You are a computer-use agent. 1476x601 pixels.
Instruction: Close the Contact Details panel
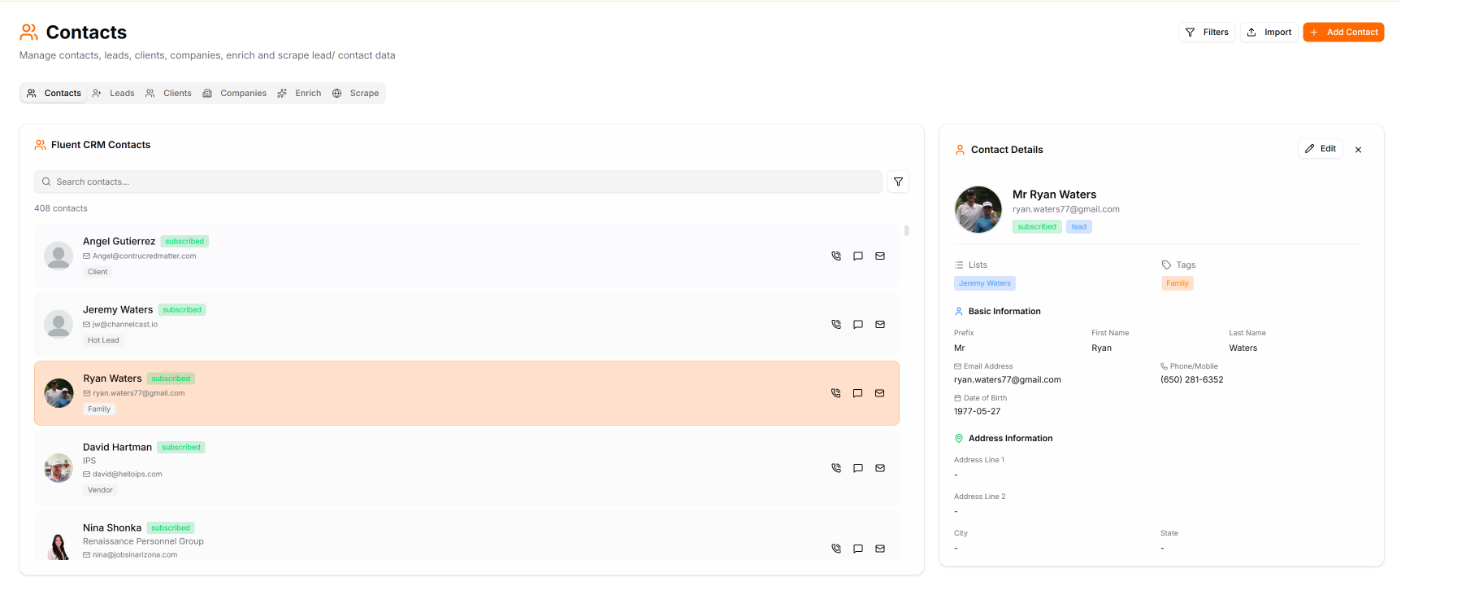tap(1358, 150)
